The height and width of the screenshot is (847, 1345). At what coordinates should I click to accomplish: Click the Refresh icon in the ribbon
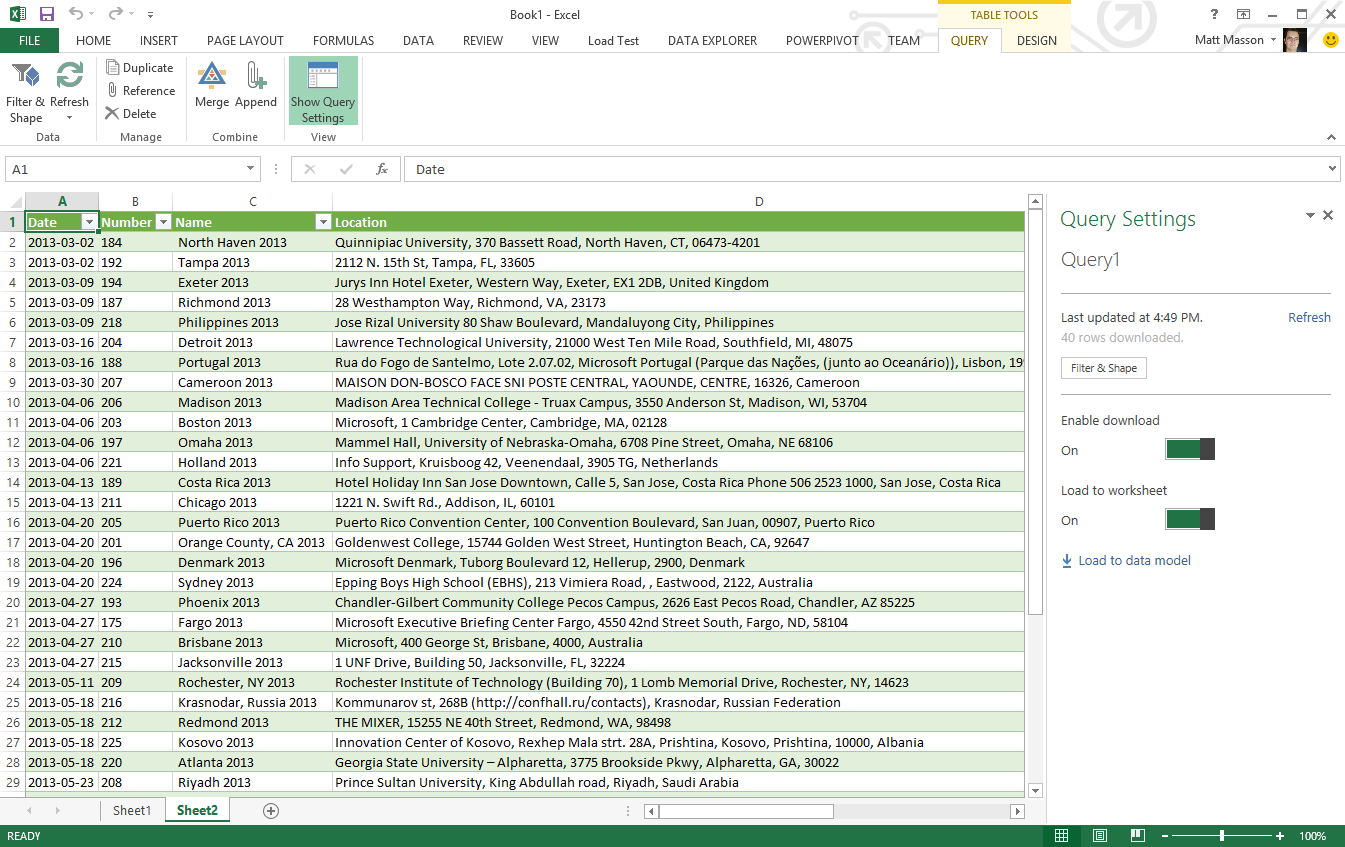(x=69, y=76)
